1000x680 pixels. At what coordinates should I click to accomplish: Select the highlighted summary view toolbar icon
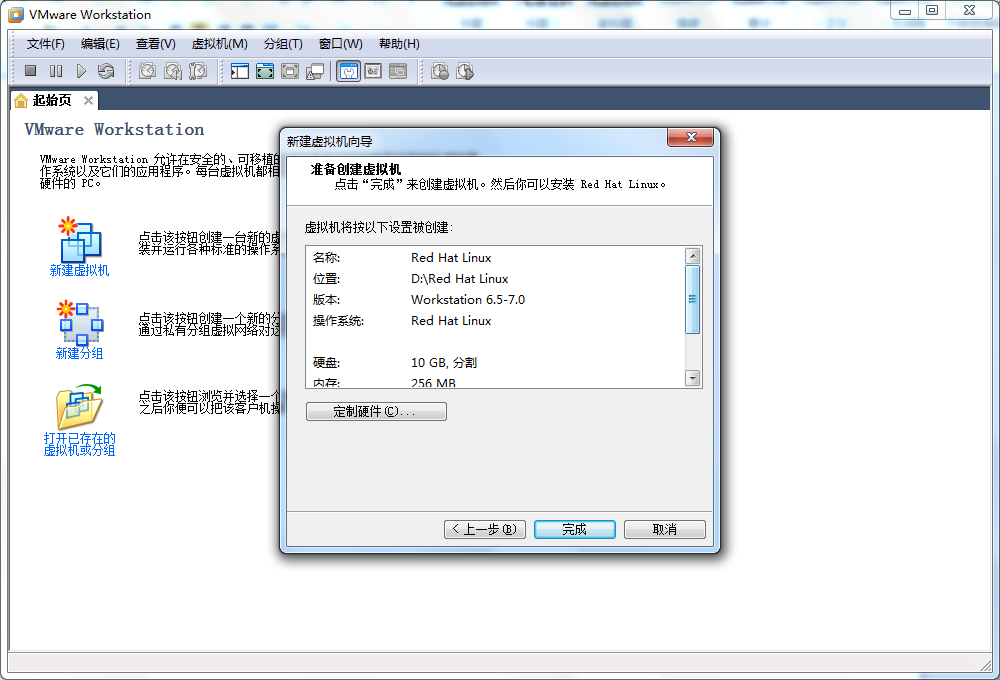(348, 71)
